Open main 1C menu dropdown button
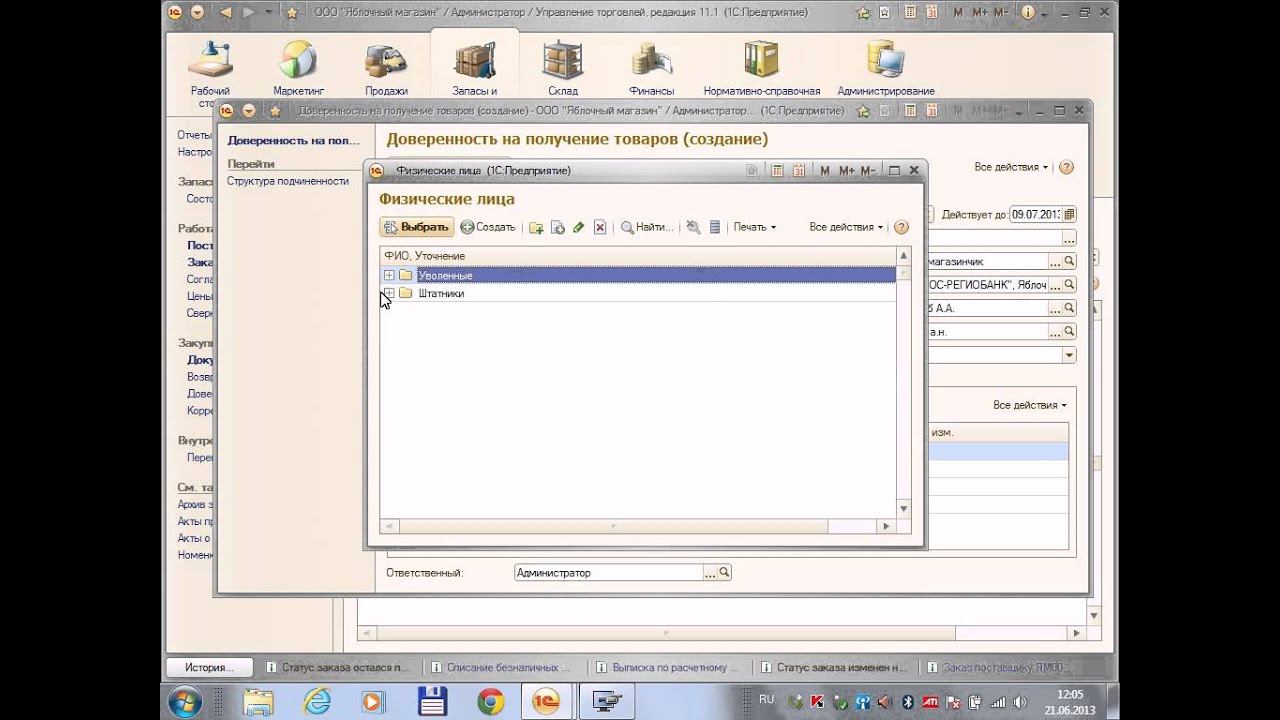 pos(197,12)
